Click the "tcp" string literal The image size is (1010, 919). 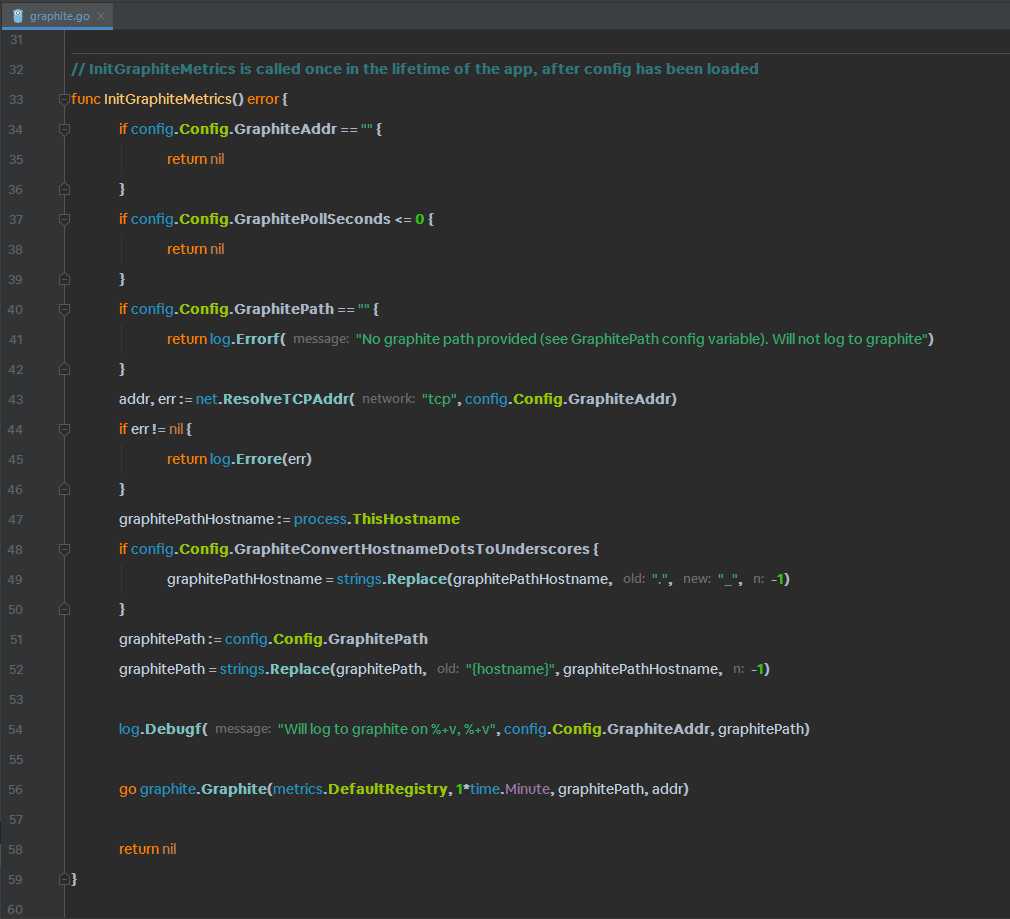click(439, 399)
